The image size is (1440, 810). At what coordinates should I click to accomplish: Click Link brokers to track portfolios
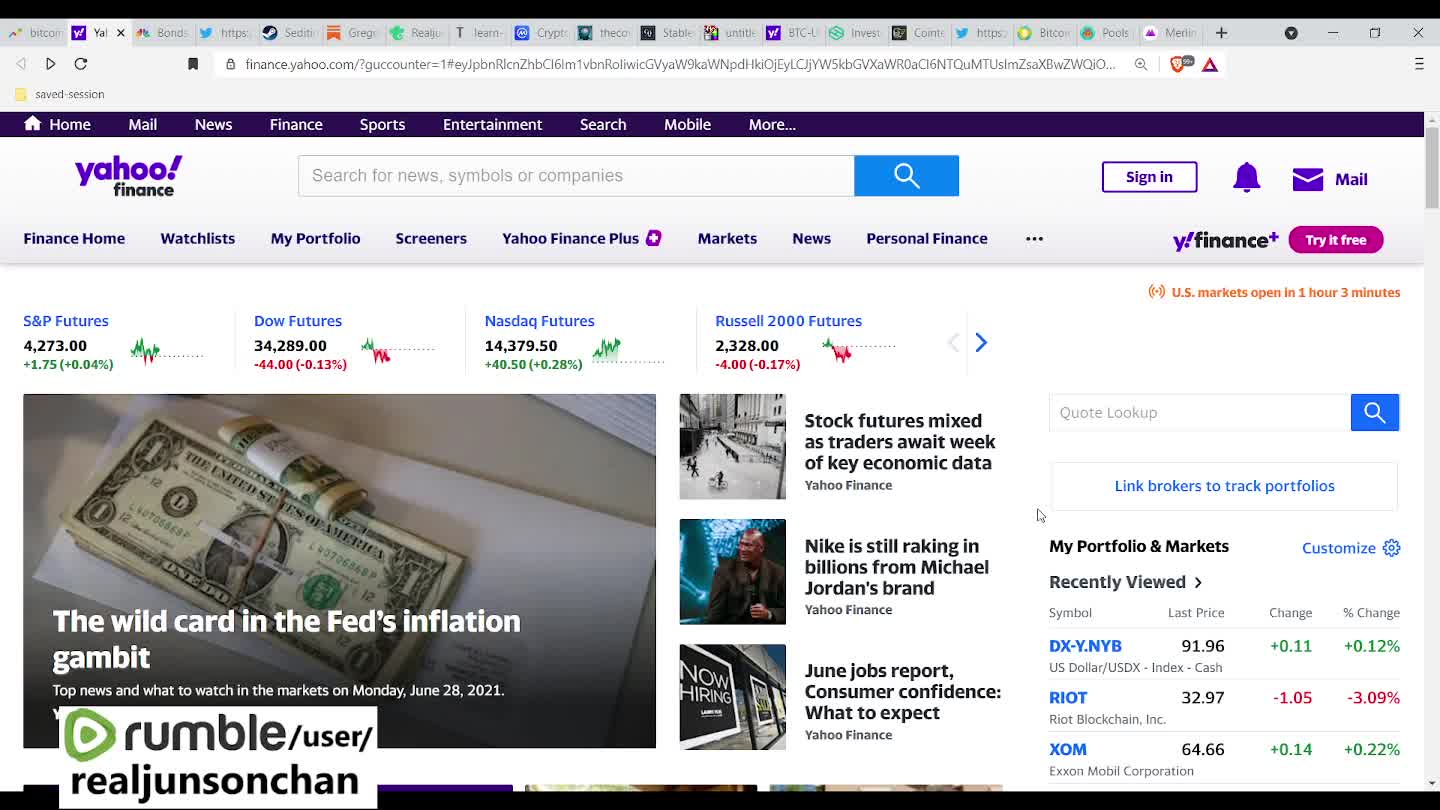pos(1224,486)
